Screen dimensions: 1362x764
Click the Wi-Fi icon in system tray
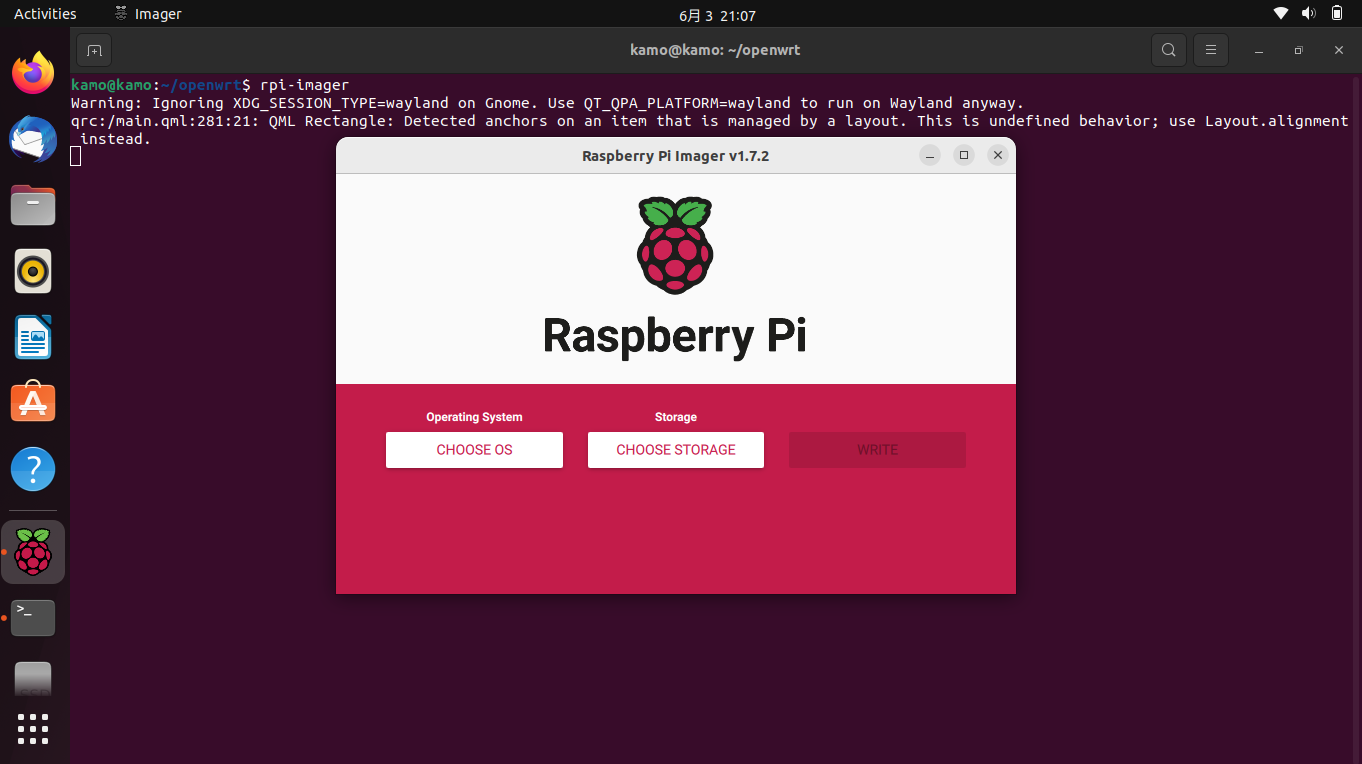(1281, 14)
